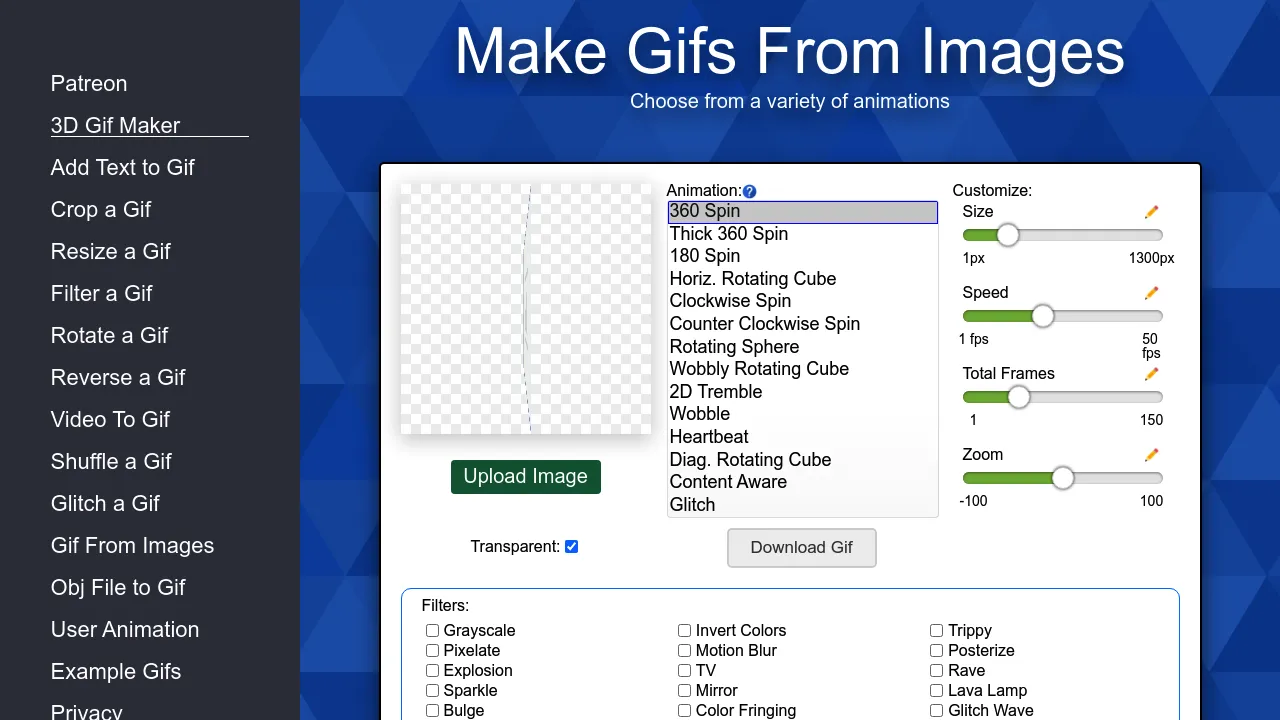Select the Content Aware animation
The height and width of the screenshot is (720, 1280).
728,482
